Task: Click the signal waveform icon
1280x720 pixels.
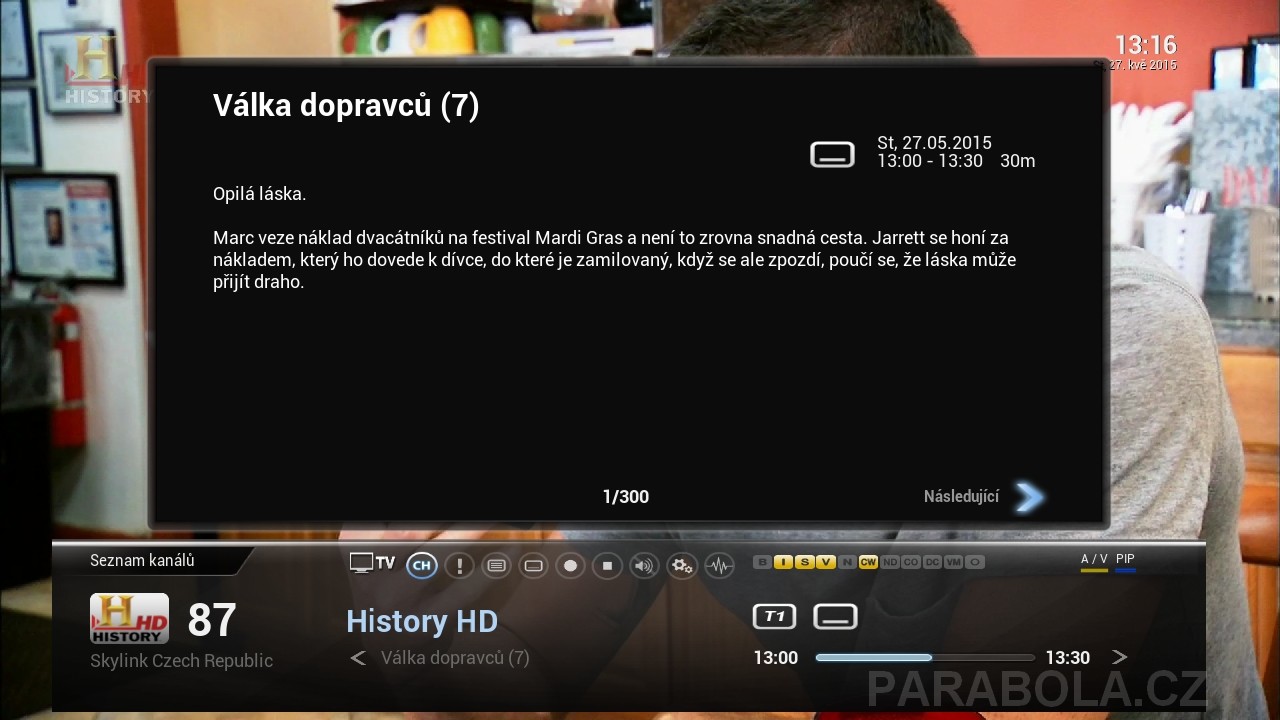Action: 719,566
